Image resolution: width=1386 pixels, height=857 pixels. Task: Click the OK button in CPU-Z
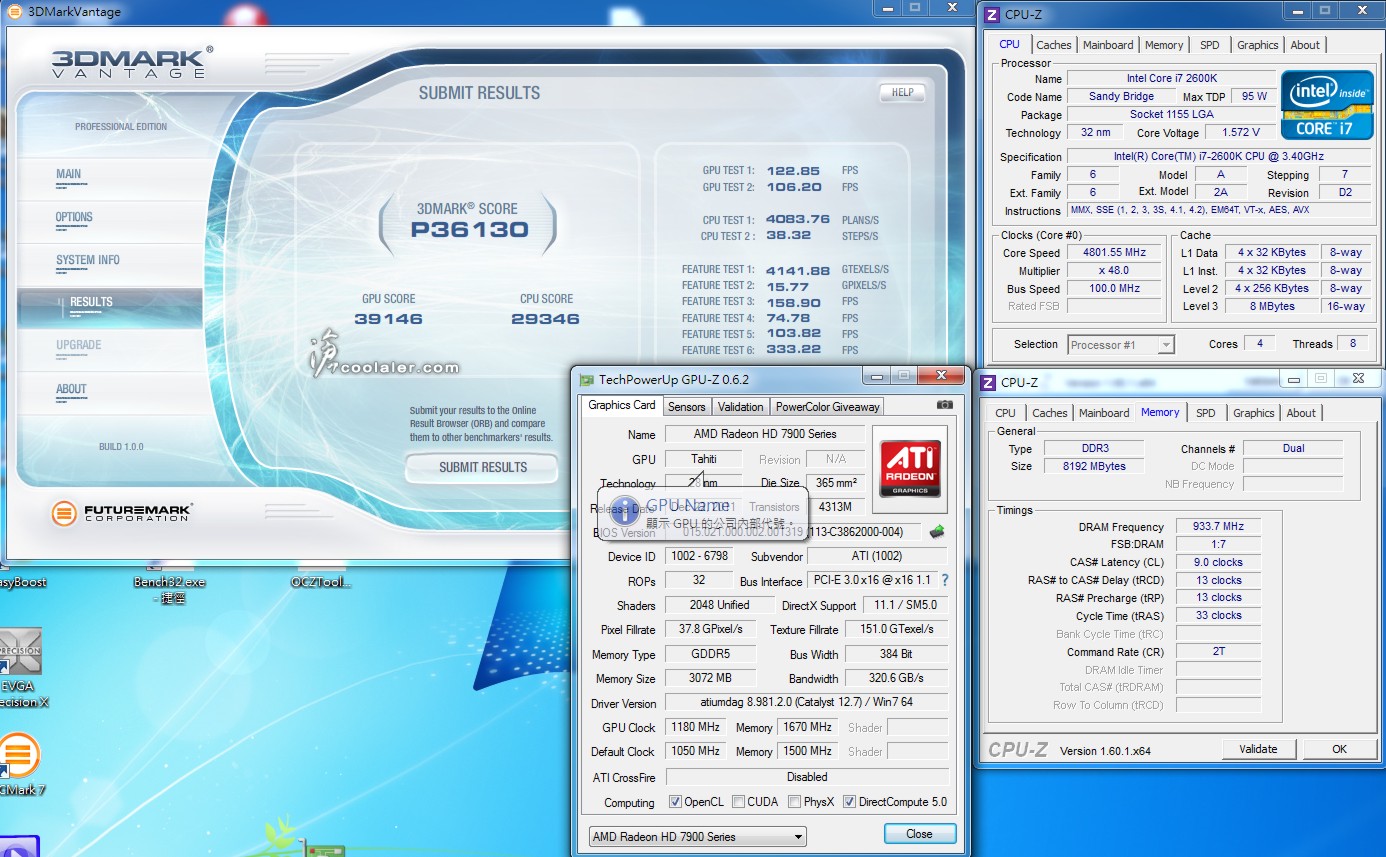tap(1339, 748)
